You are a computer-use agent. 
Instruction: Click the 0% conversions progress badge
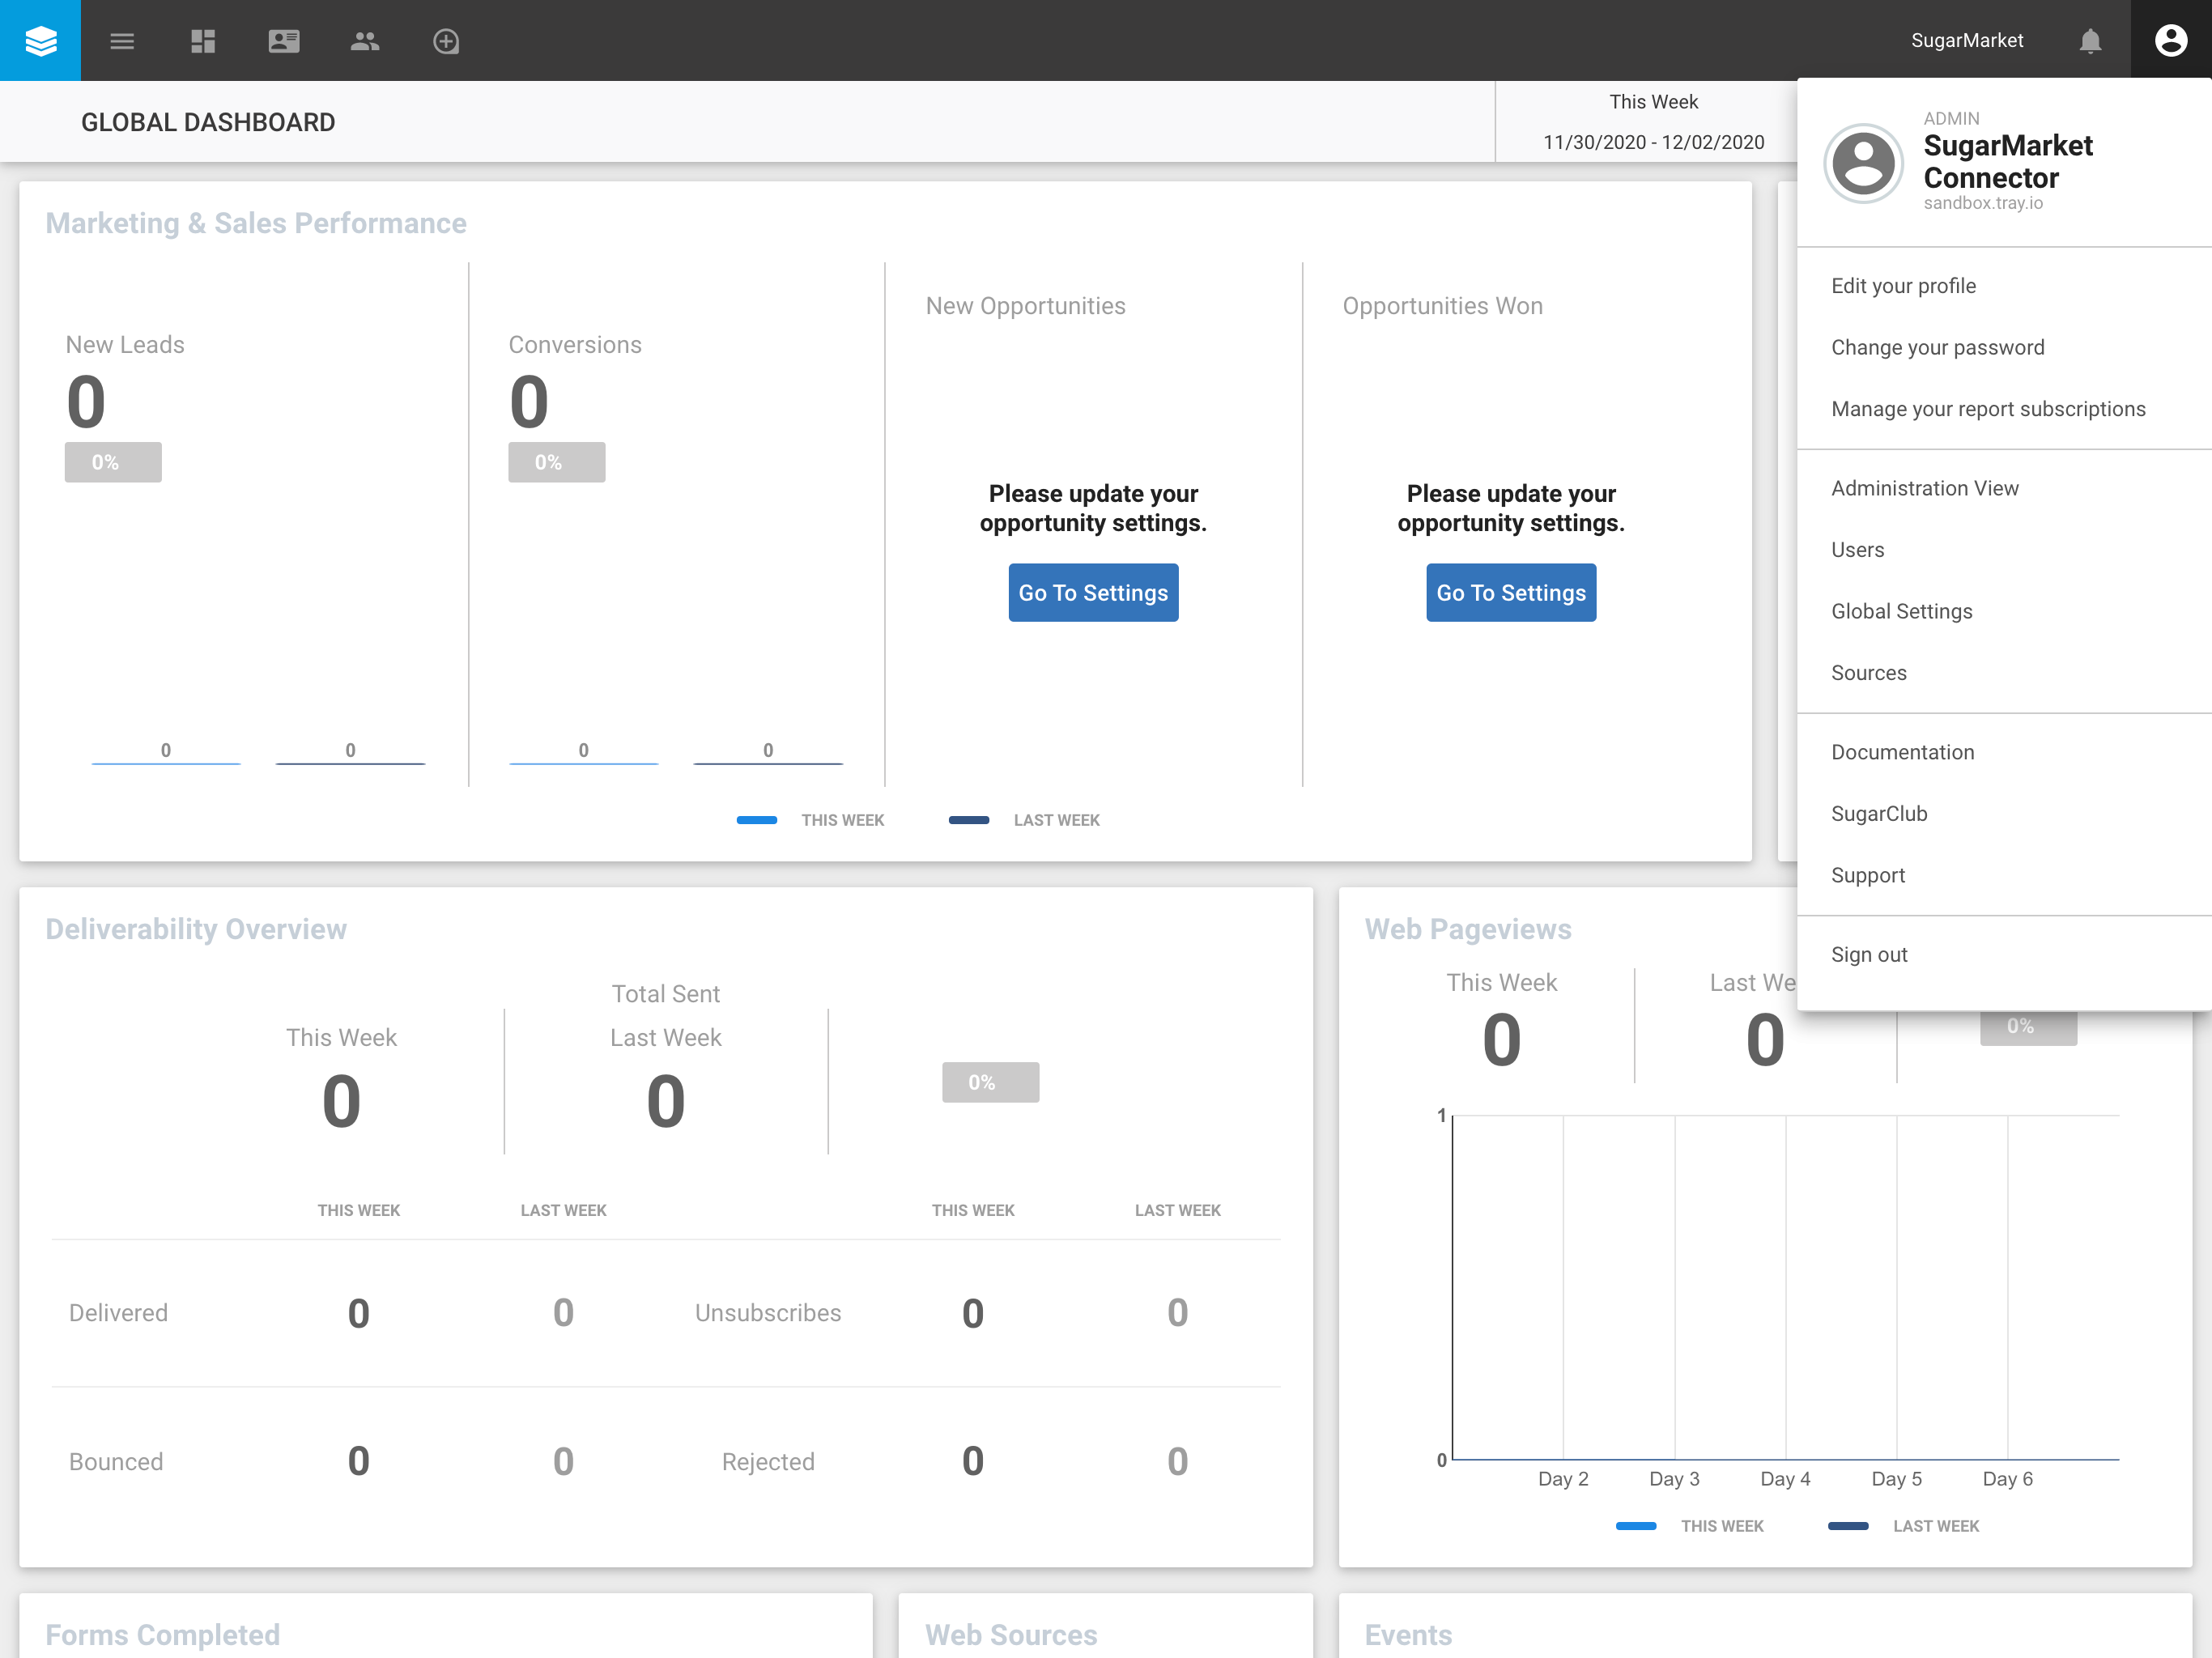(x=556, y=461)
